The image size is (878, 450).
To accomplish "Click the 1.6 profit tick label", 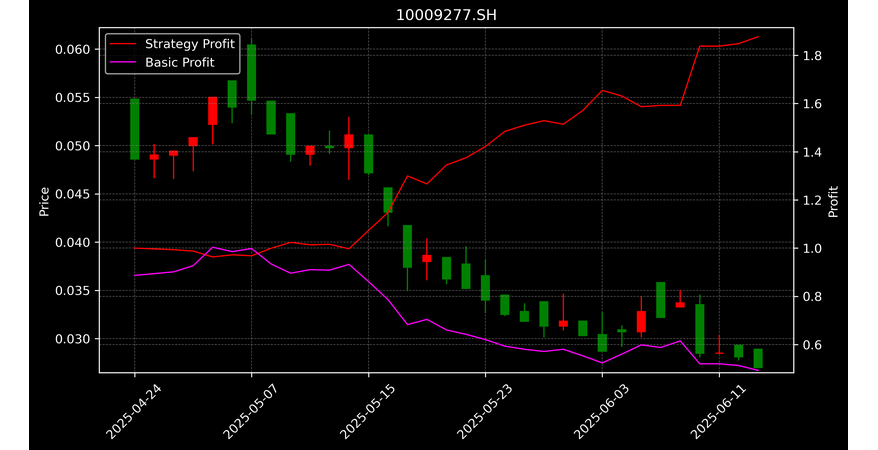I will (810, 104).
